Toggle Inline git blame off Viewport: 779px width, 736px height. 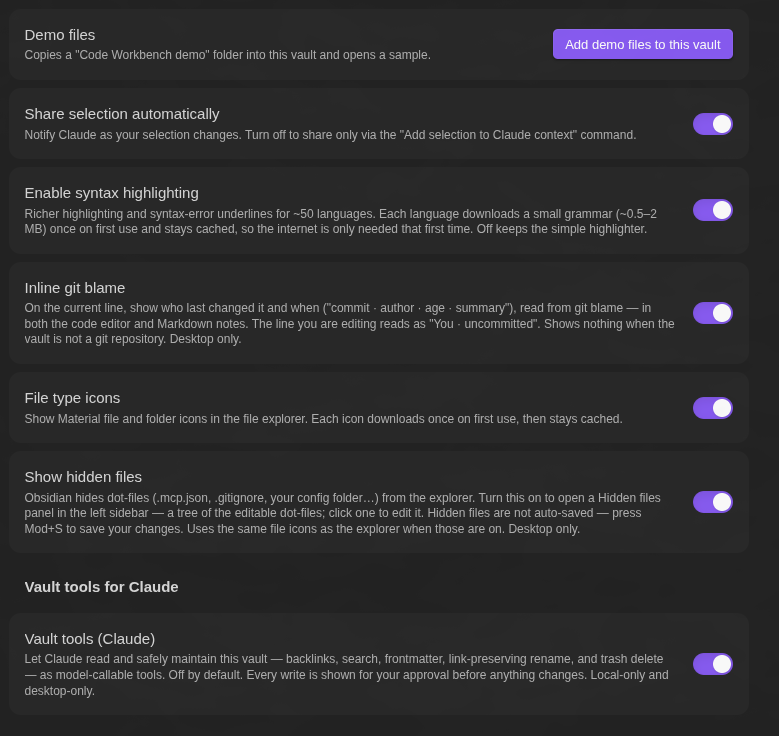coord(712,313)
